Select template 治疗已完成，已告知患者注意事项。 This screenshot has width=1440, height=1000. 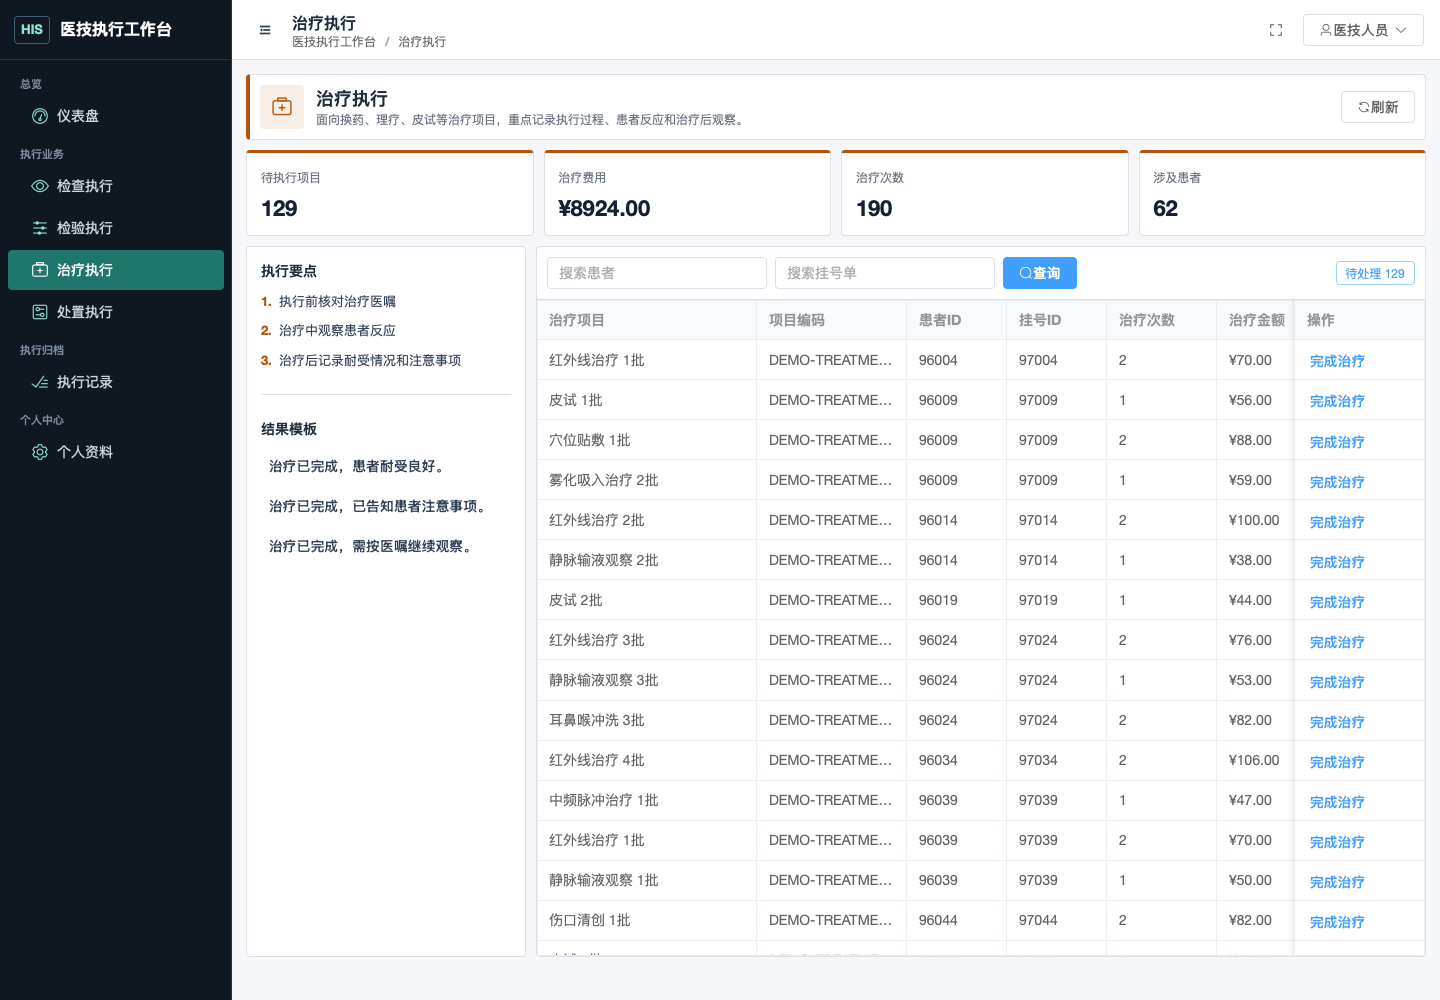(380, 506)
